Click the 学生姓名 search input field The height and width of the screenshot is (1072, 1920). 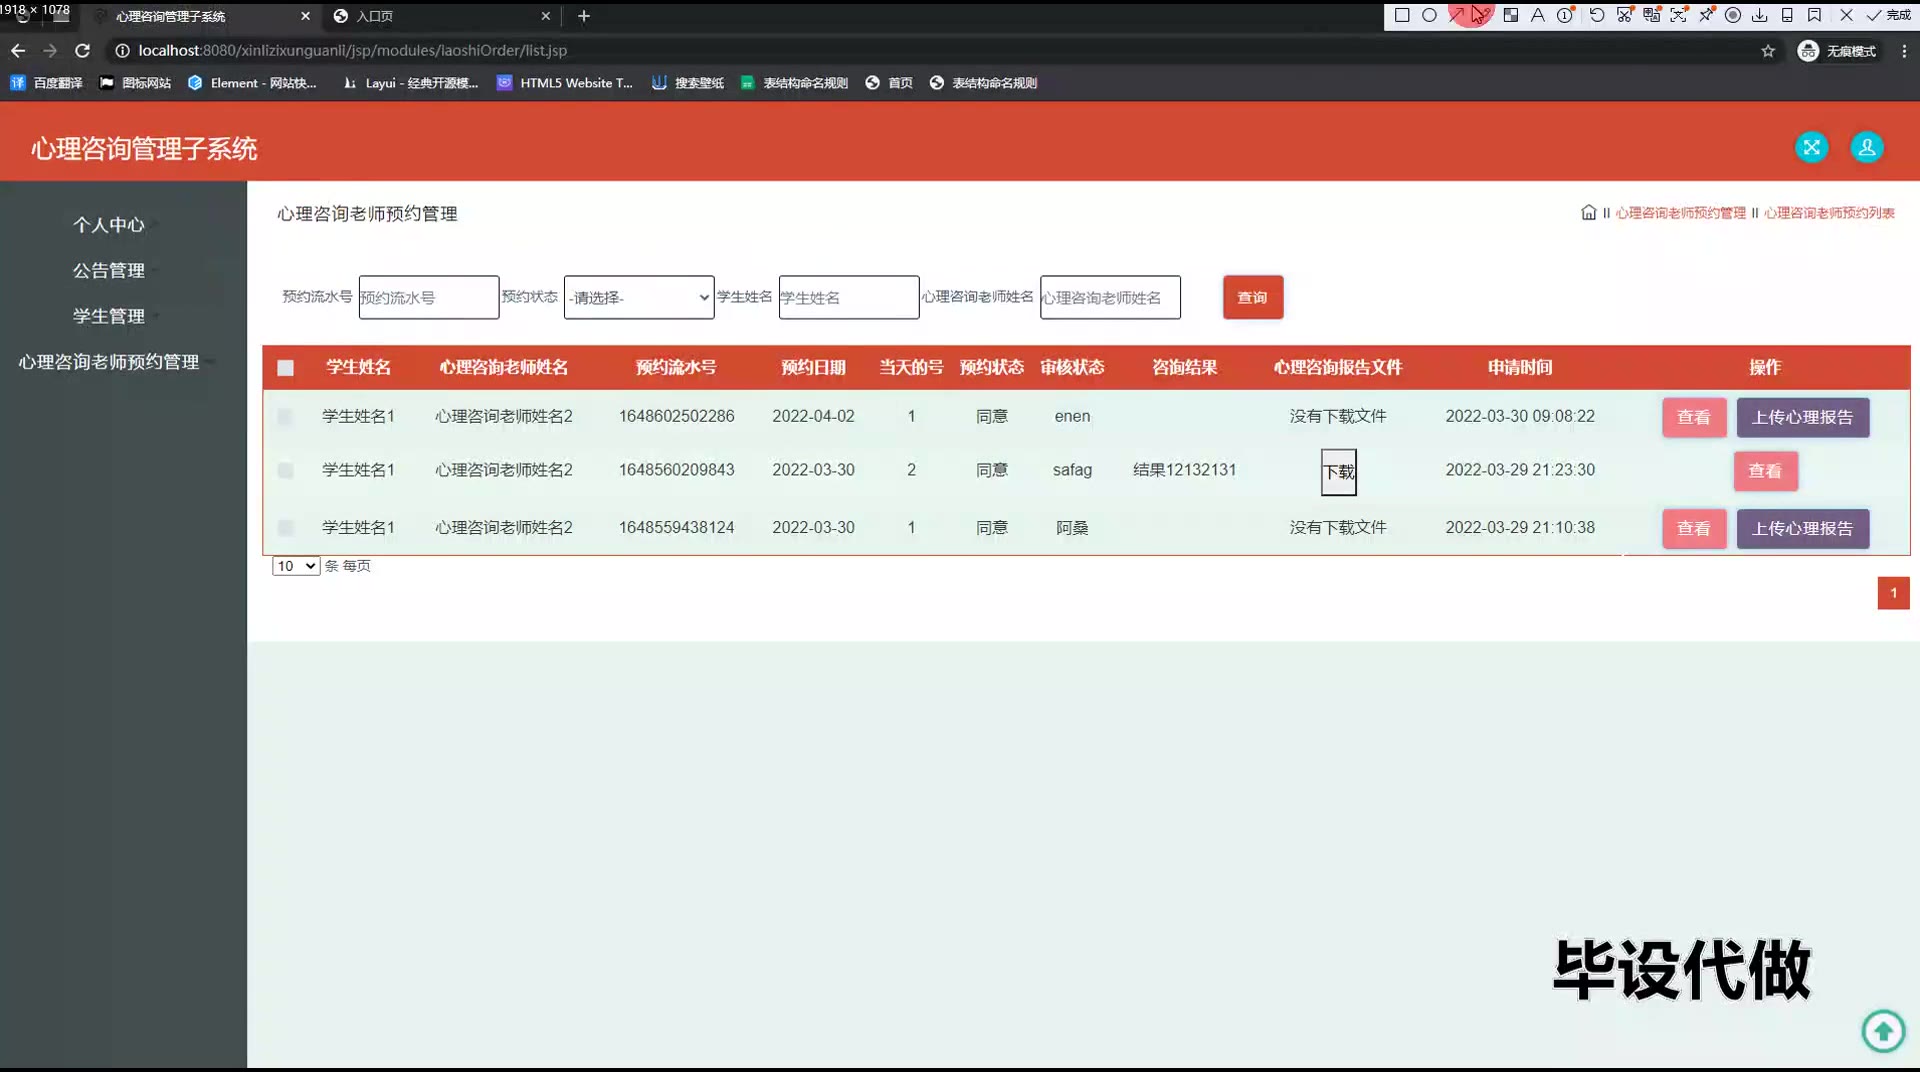click(x=848, y=298)
